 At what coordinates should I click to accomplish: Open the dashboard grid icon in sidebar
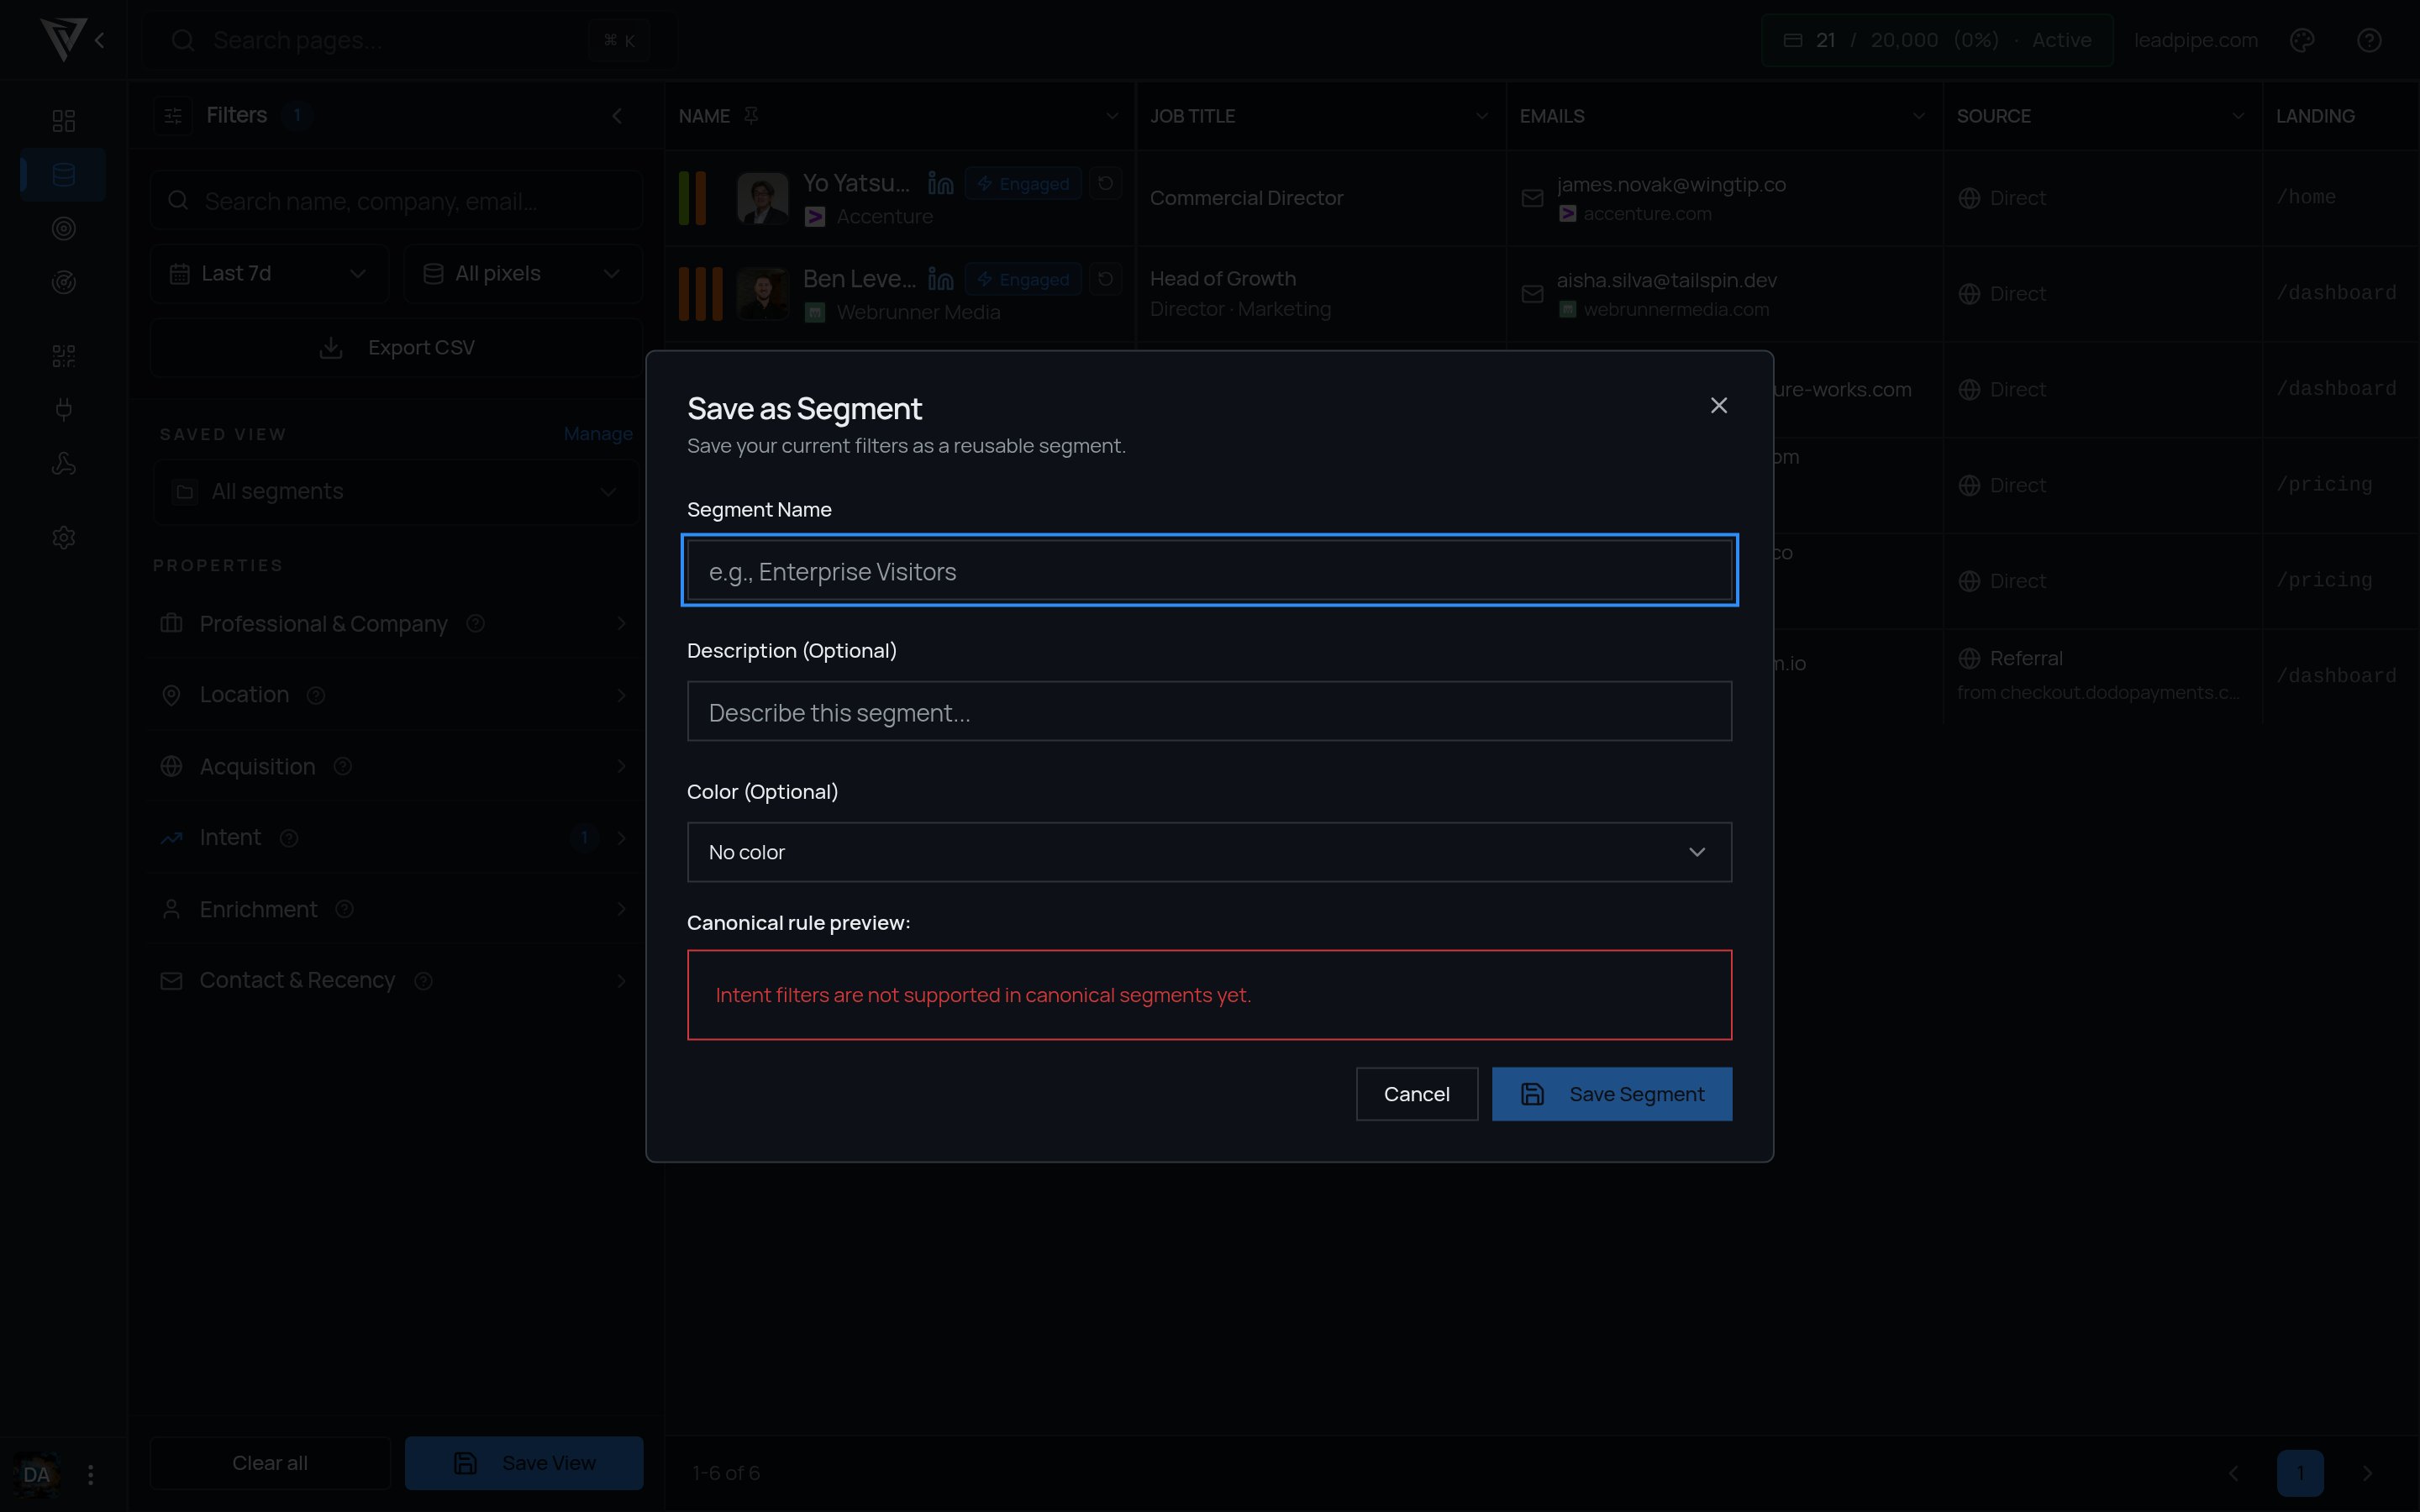(x=63, y=121)
